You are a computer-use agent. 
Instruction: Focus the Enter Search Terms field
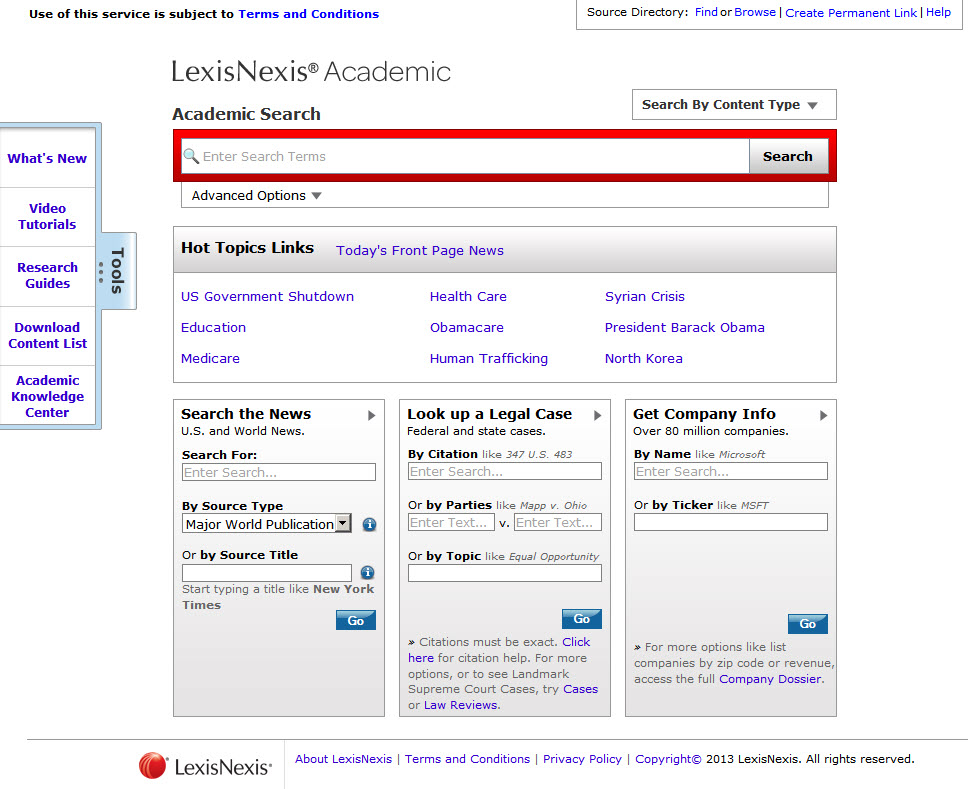pos(465,156)
